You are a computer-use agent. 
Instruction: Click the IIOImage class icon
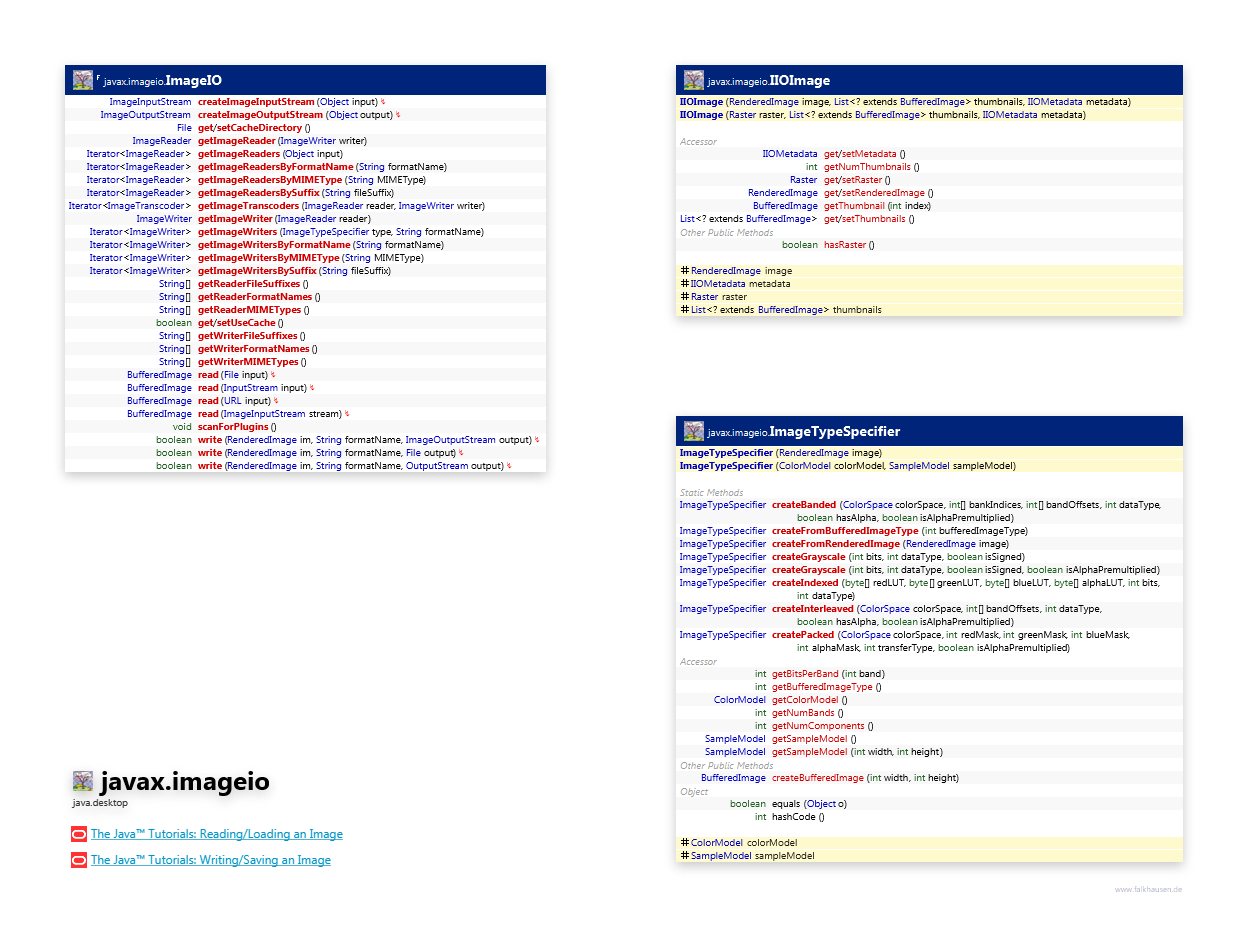click(x=693, y=80)
